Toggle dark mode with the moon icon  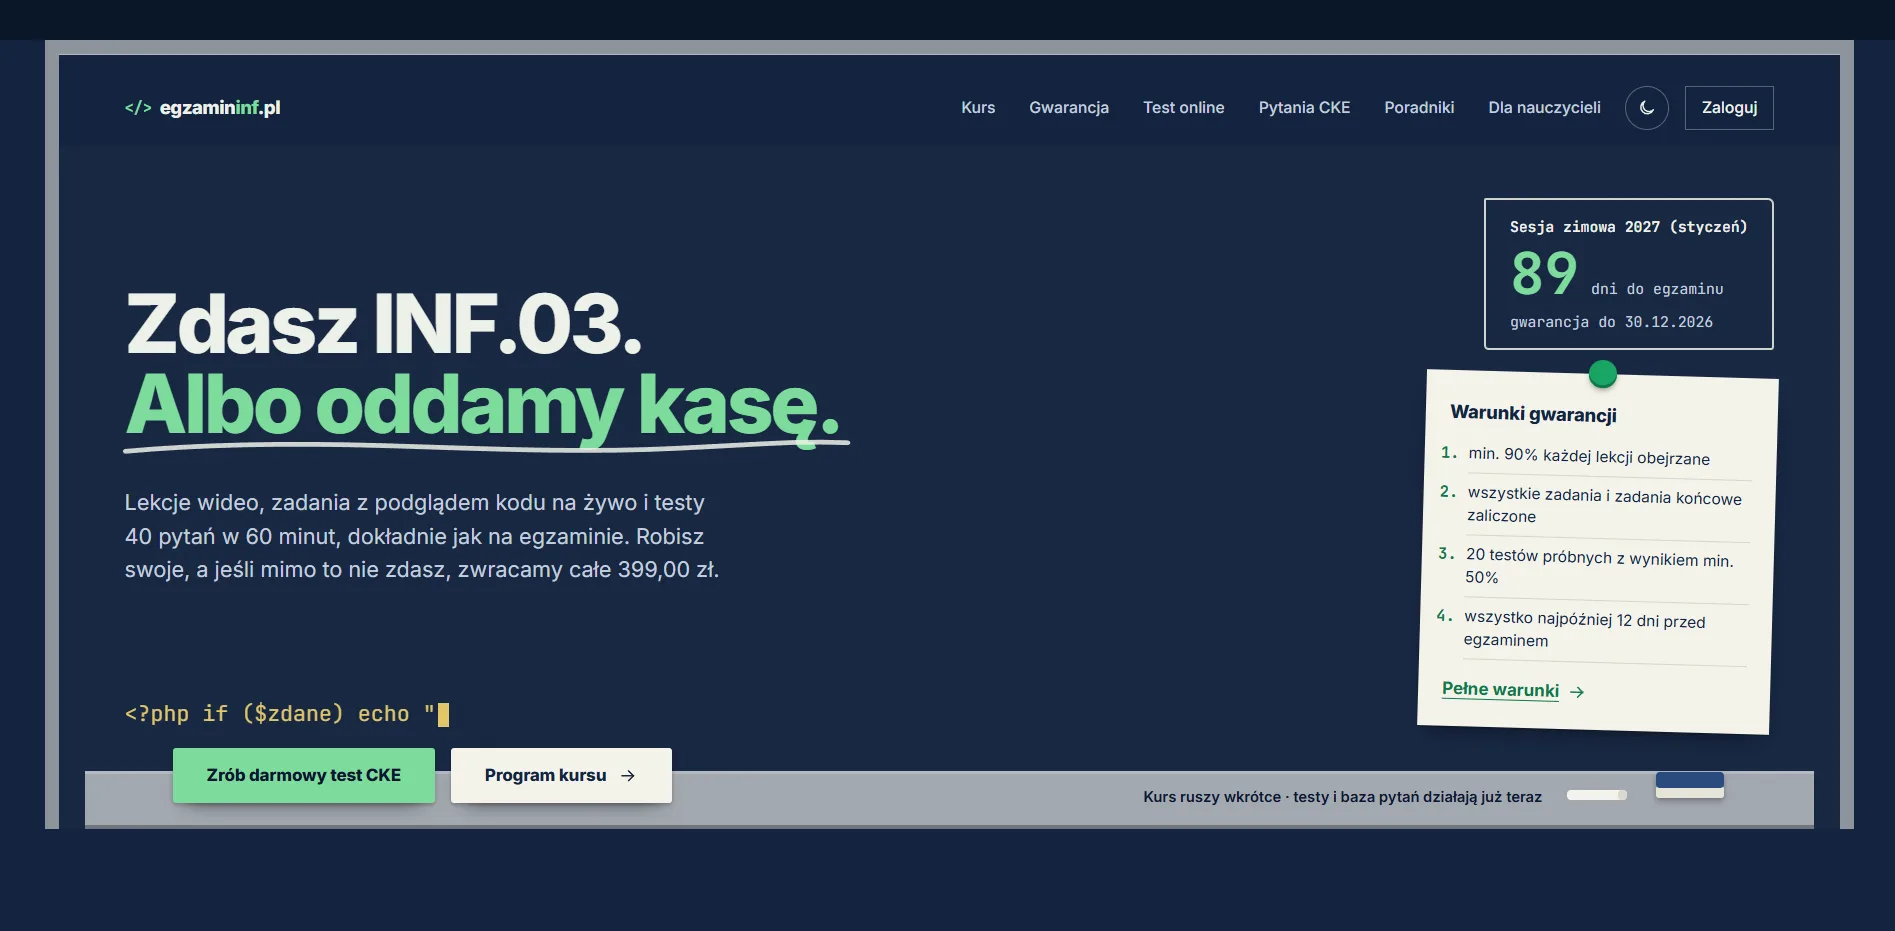click(x=1646, y=108)
